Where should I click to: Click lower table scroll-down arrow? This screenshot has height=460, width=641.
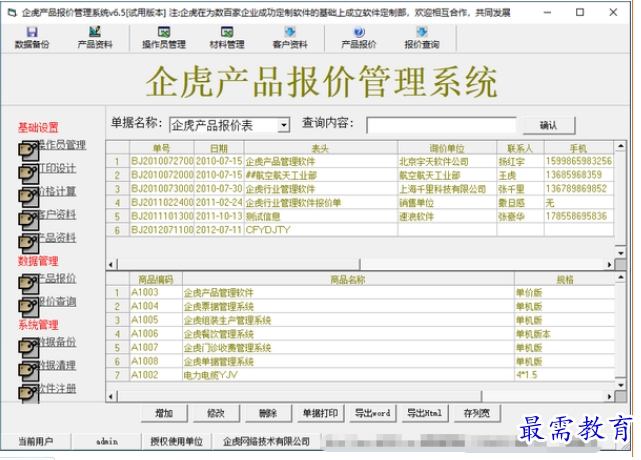tap(621, 385)
